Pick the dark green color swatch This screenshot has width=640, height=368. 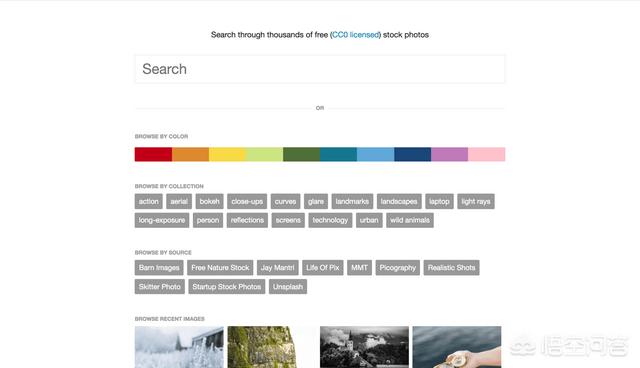click(301, 155)
